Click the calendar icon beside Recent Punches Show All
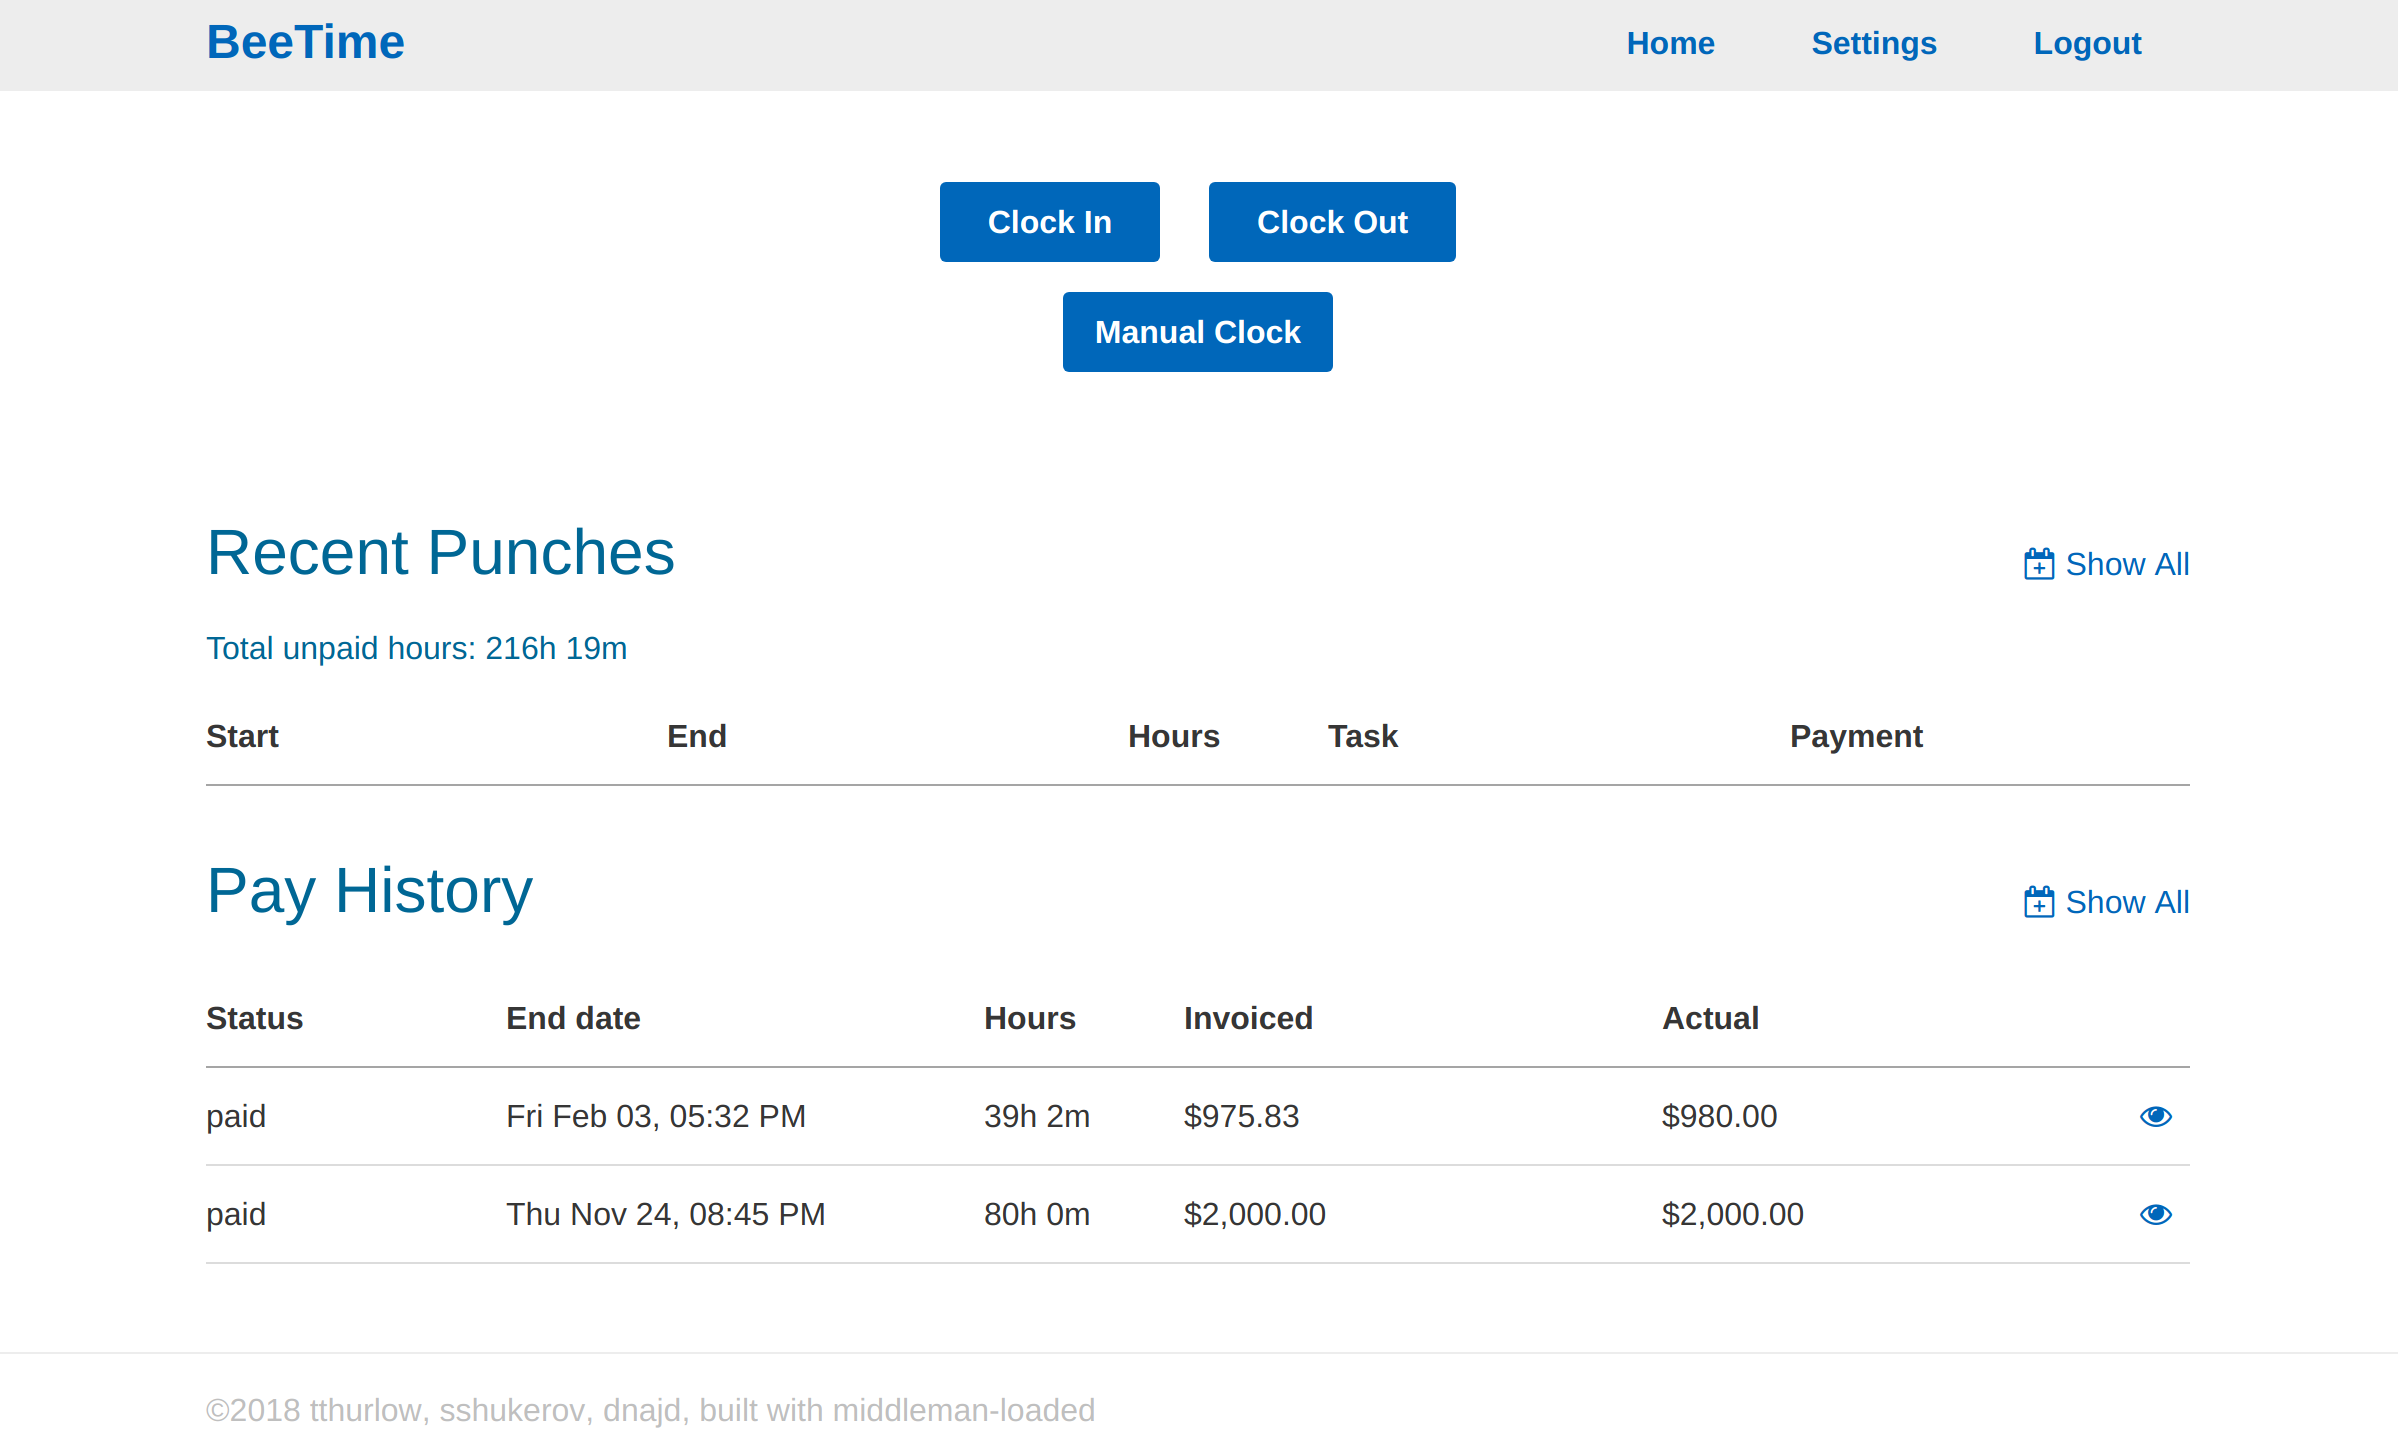Viewport: 2398px width, 1456px height. tap(2039, 564)
